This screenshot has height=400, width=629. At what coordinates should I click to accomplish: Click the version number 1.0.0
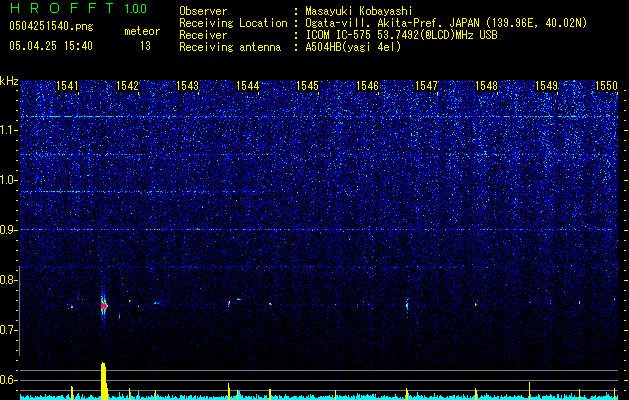[135, 8]
